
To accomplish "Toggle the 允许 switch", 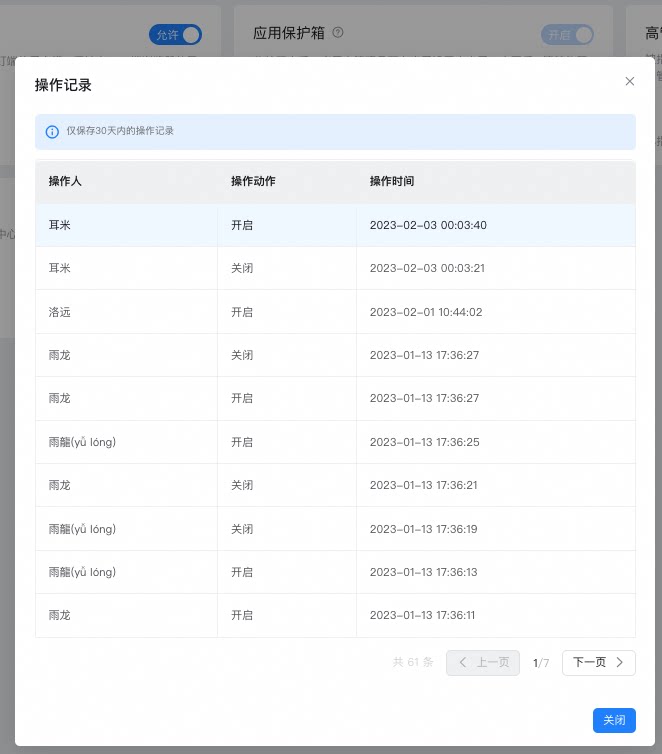I will point(175,35).
